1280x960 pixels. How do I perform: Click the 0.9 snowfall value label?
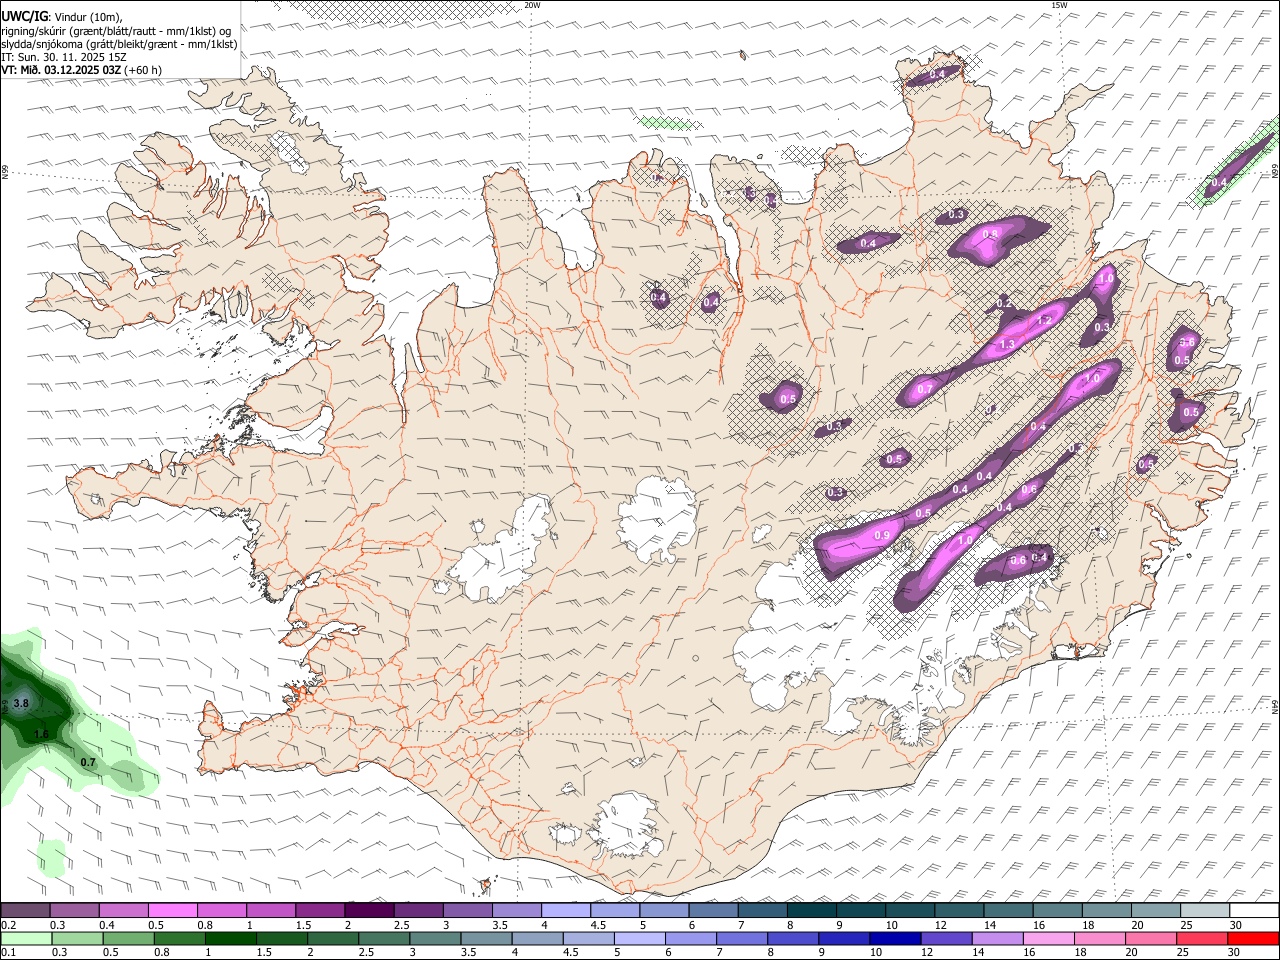(x=882, y=536)
